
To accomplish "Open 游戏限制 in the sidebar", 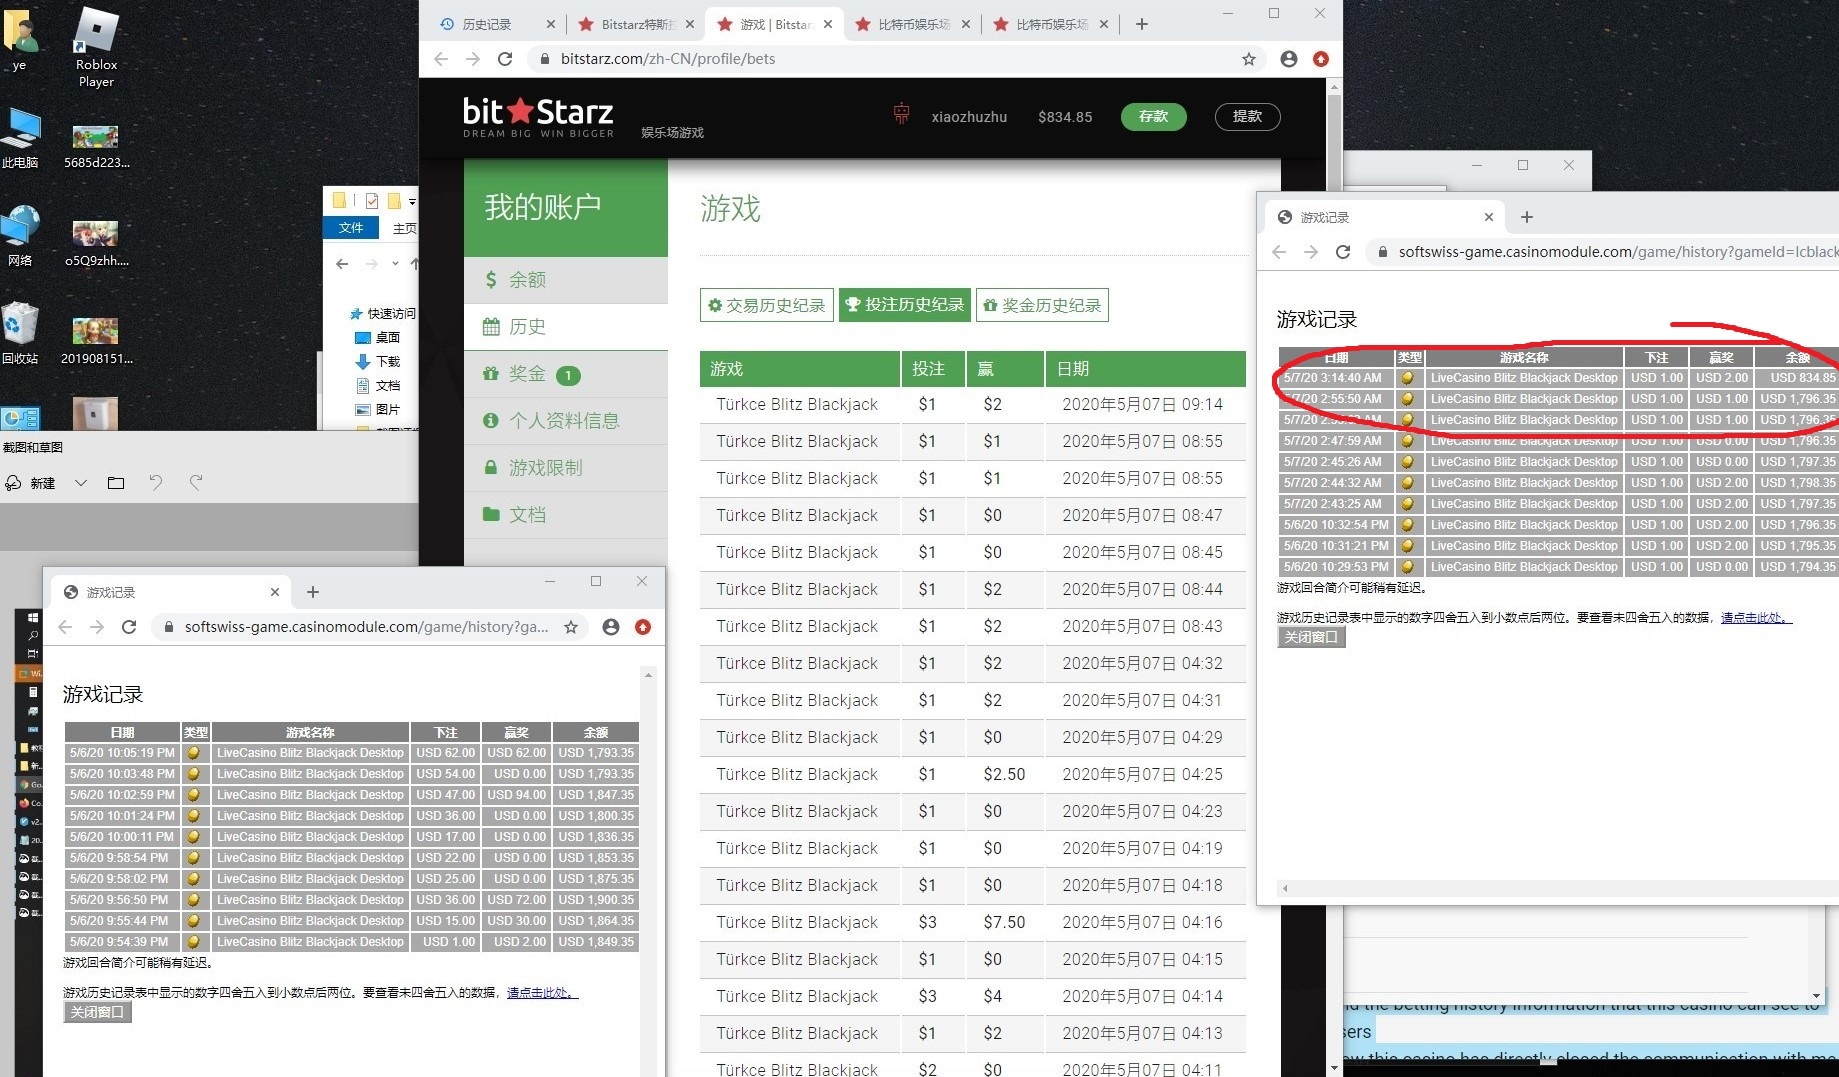I will pyautogui.click(x=566, y=468).
